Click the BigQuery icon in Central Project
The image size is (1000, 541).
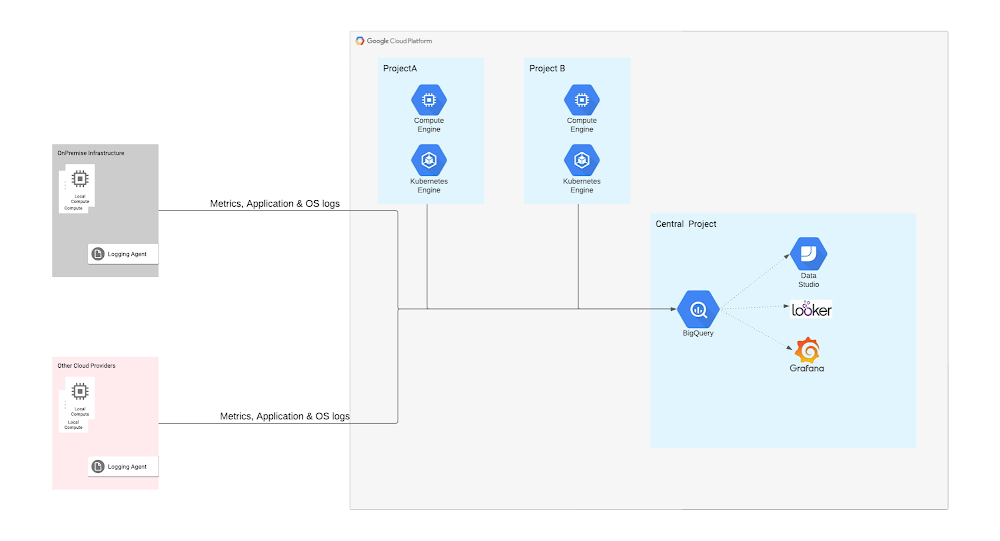point(698,309)
